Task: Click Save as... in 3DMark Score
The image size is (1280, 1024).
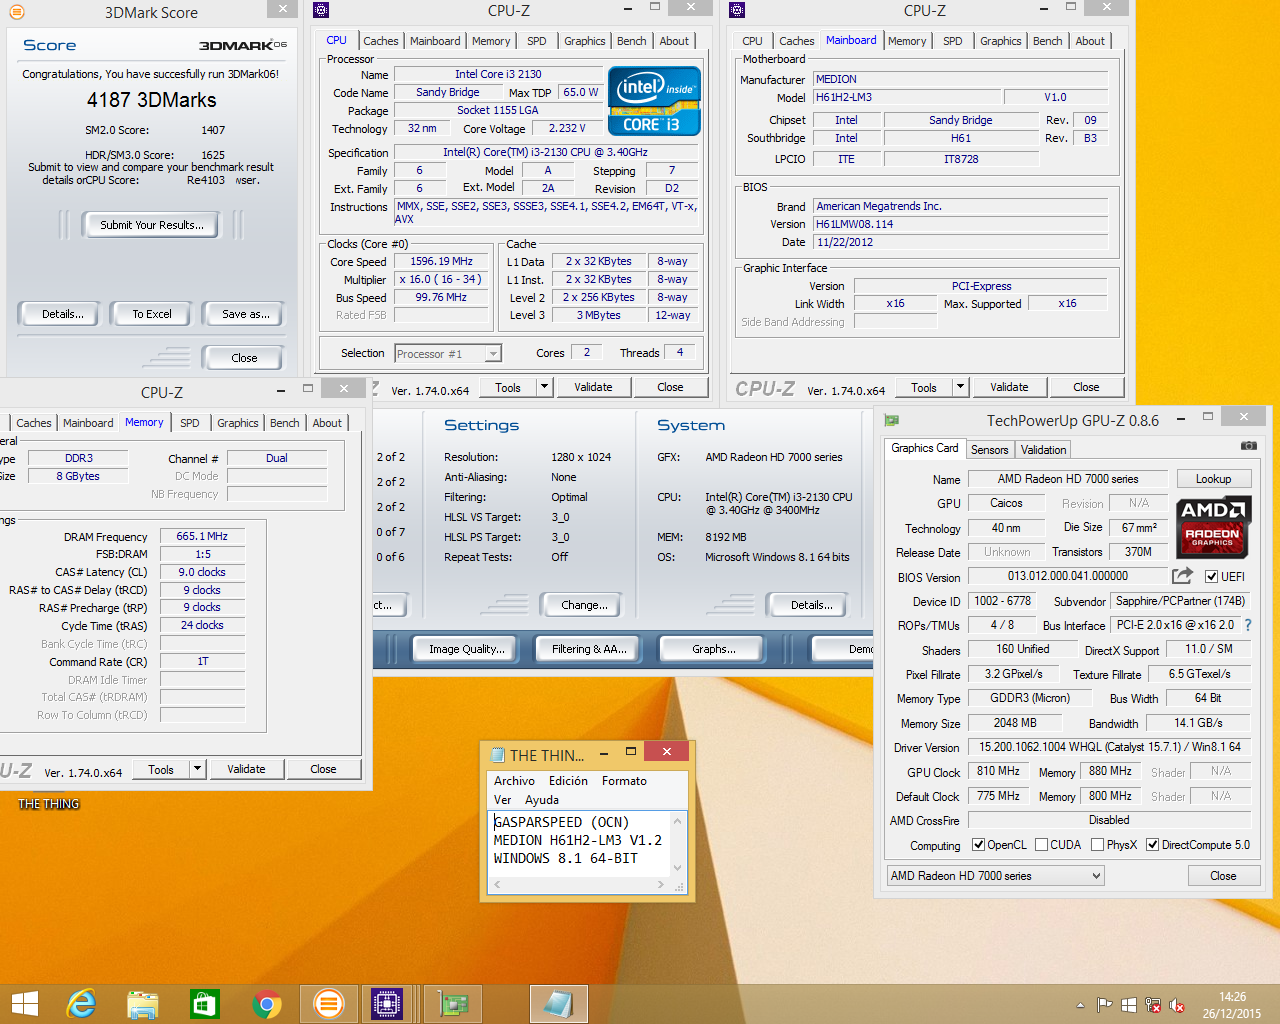Action: (245, 314)
